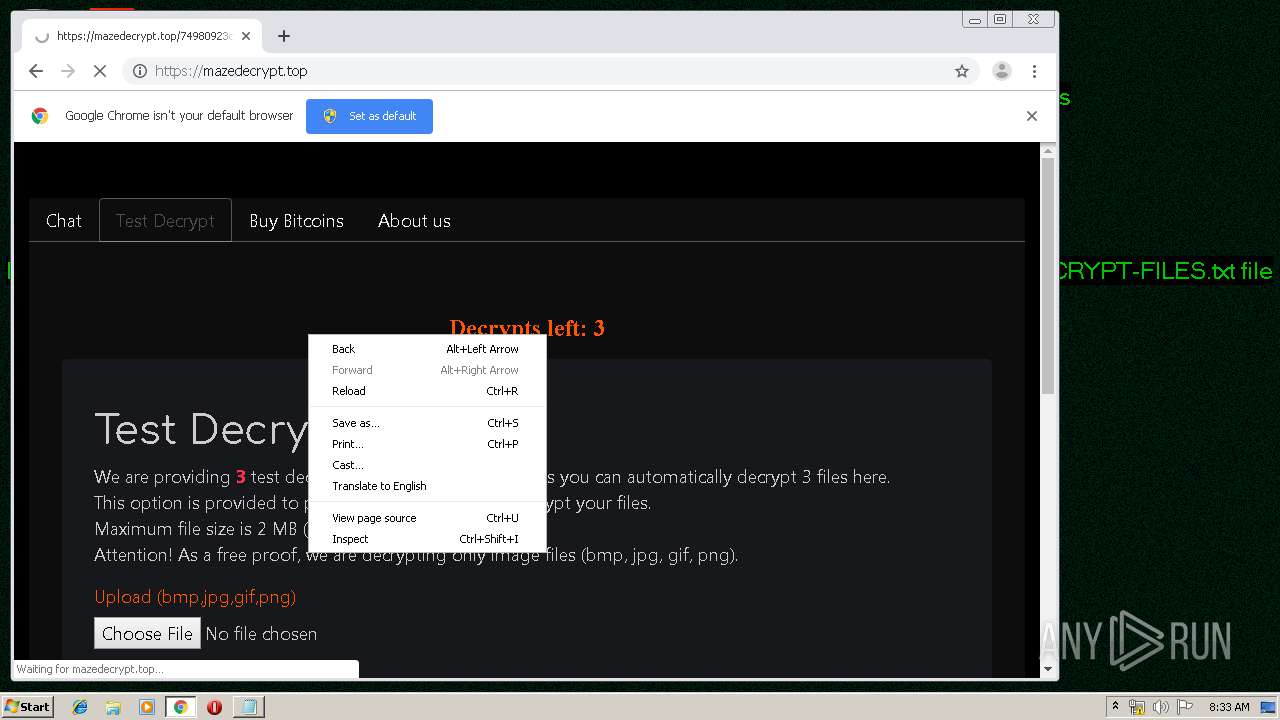Click Set as default button
This screenshot has height=720, width=1280.
369,116
